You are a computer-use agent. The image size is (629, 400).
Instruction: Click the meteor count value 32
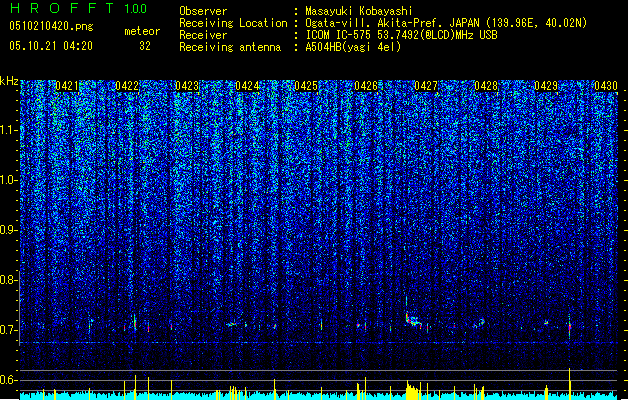click(145, 46)
